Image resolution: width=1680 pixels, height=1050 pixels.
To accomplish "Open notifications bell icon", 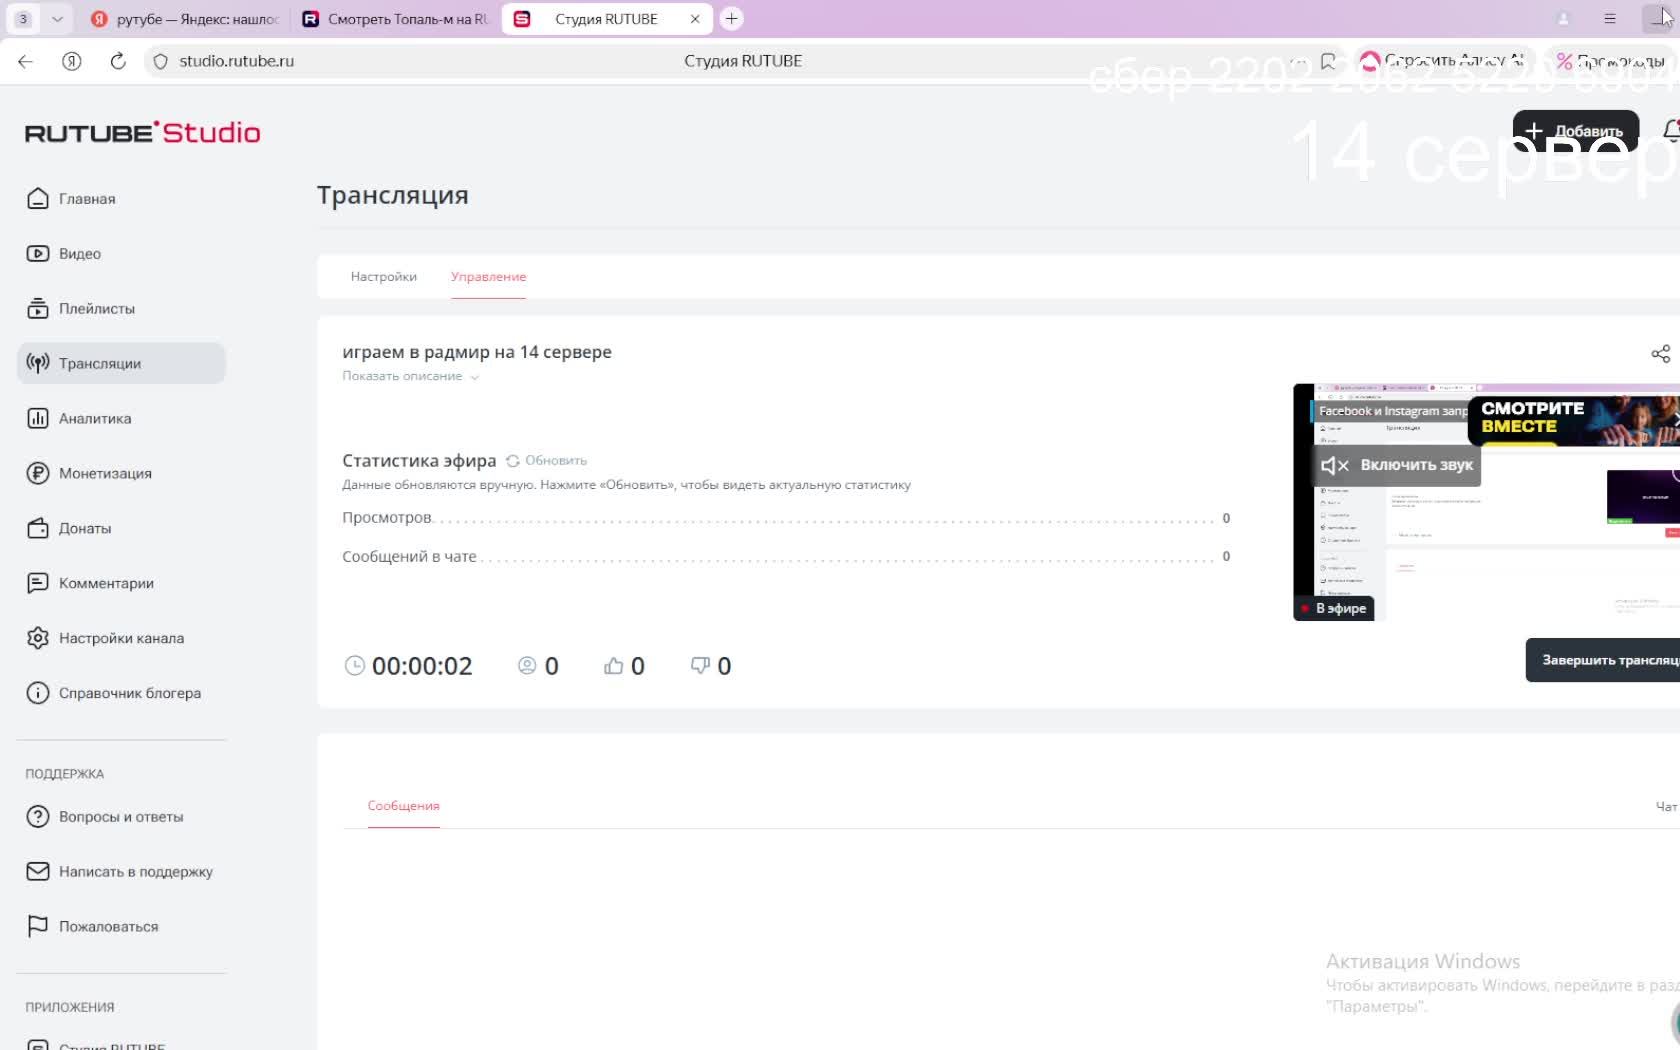I will click(x=1670, y=131).
